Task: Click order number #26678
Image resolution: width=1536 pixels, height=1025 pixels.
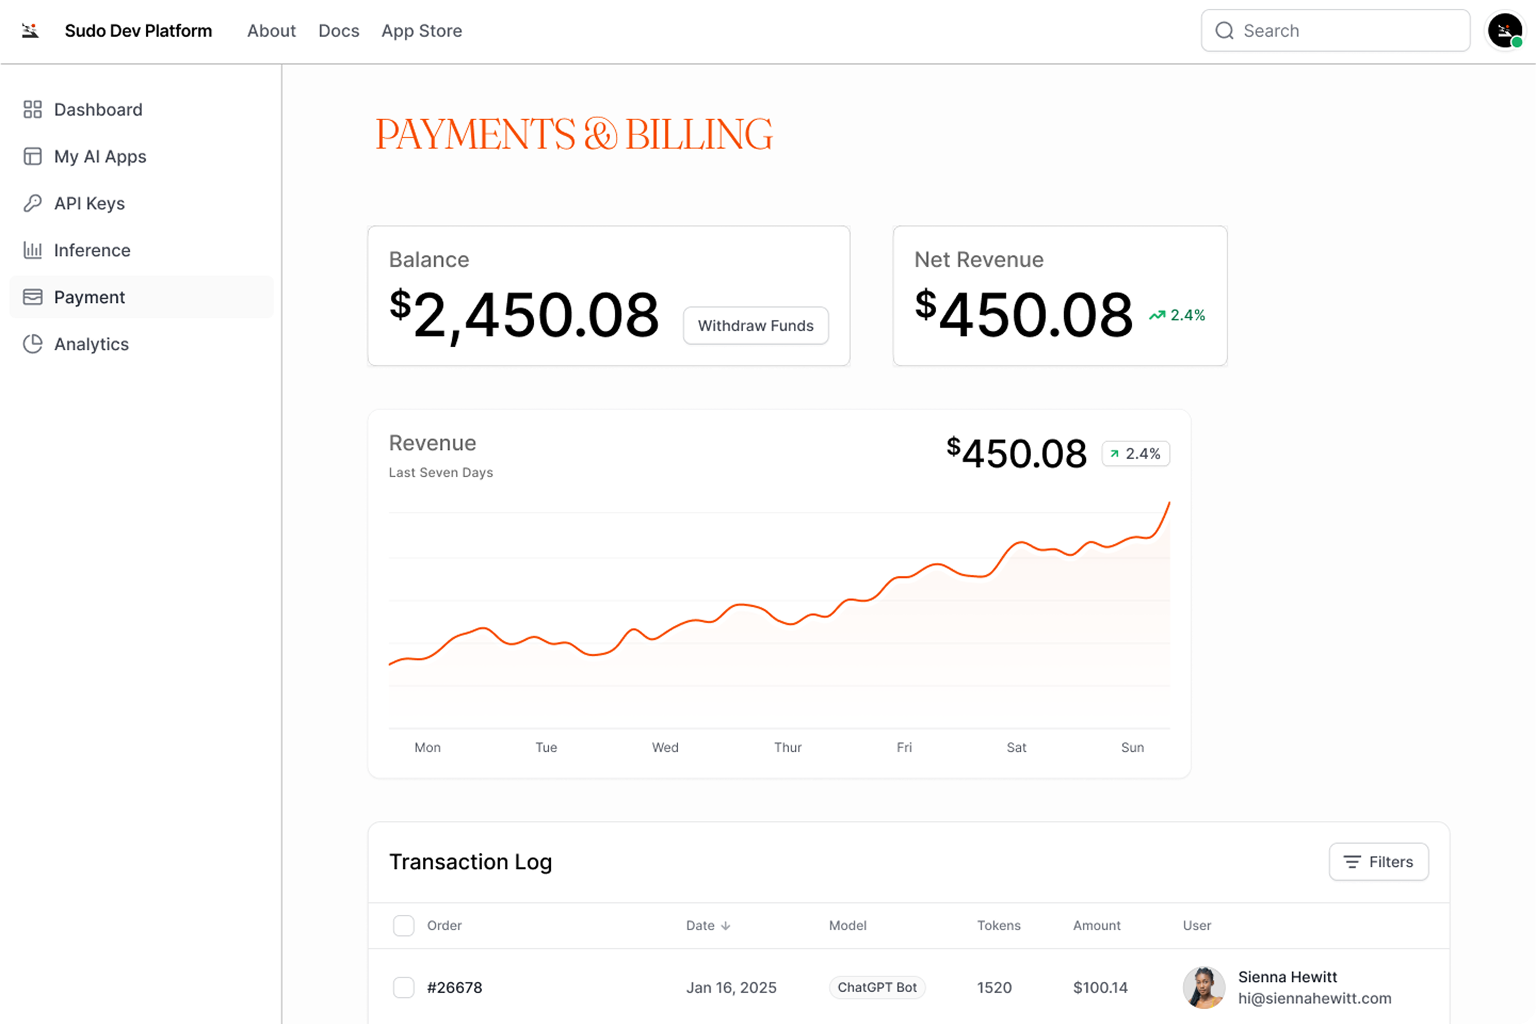Action: coord(455,988)
